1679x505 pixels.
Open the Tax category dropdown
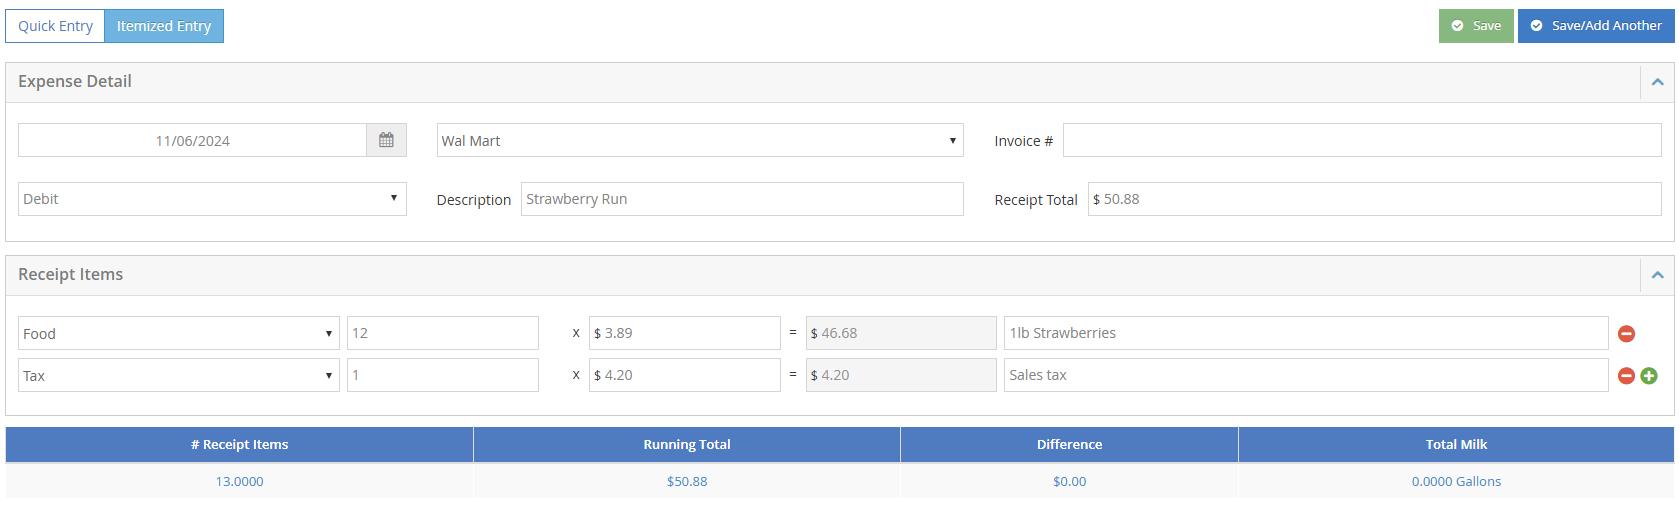(179, 376)
